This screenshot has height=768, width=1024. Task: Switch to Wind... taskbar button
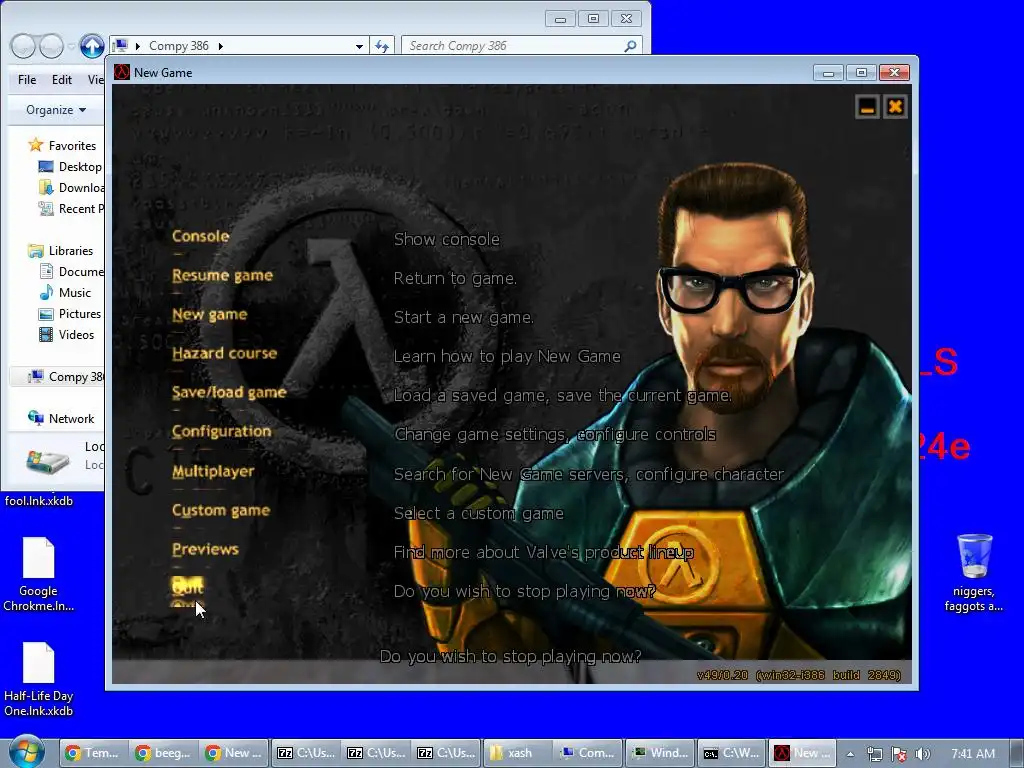click(660, 753)
